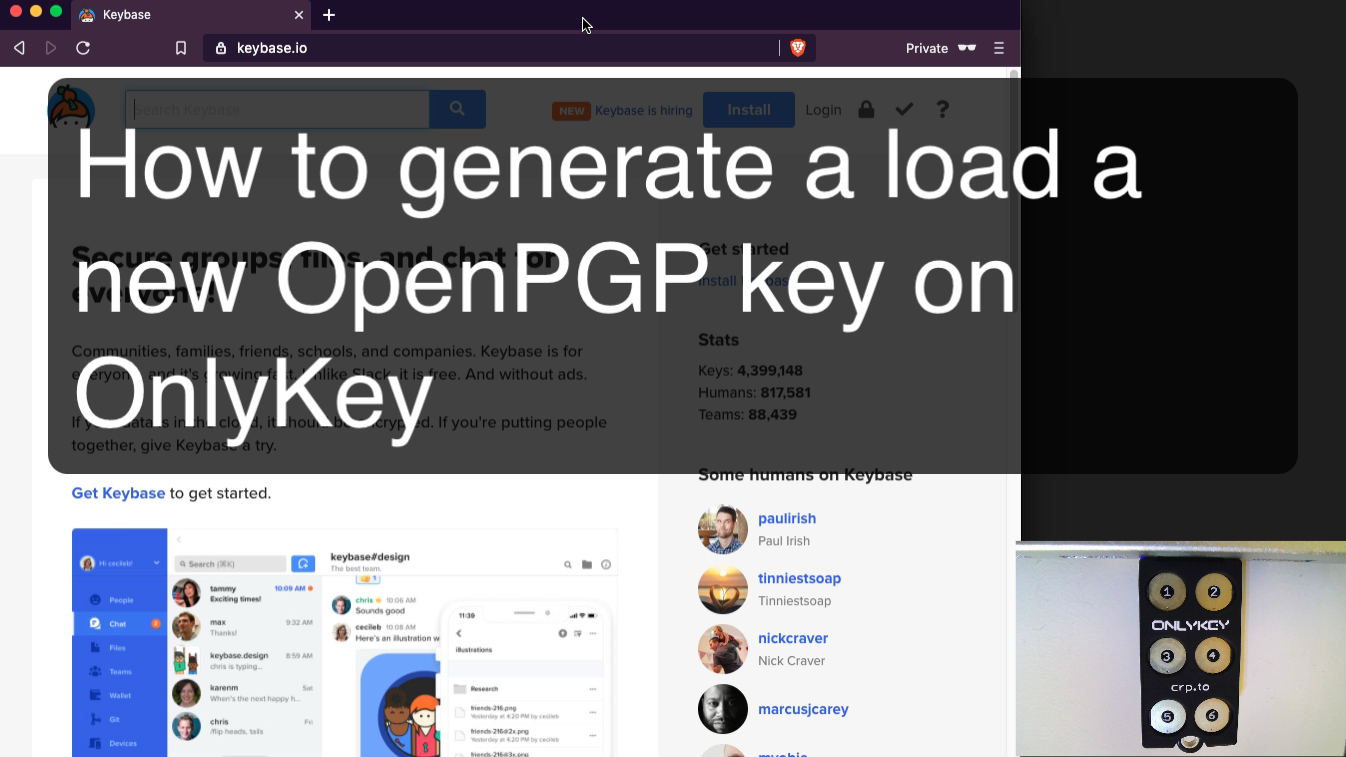Open a new tab with the plus button
The image size is (1346, 757).
[329, 15]
